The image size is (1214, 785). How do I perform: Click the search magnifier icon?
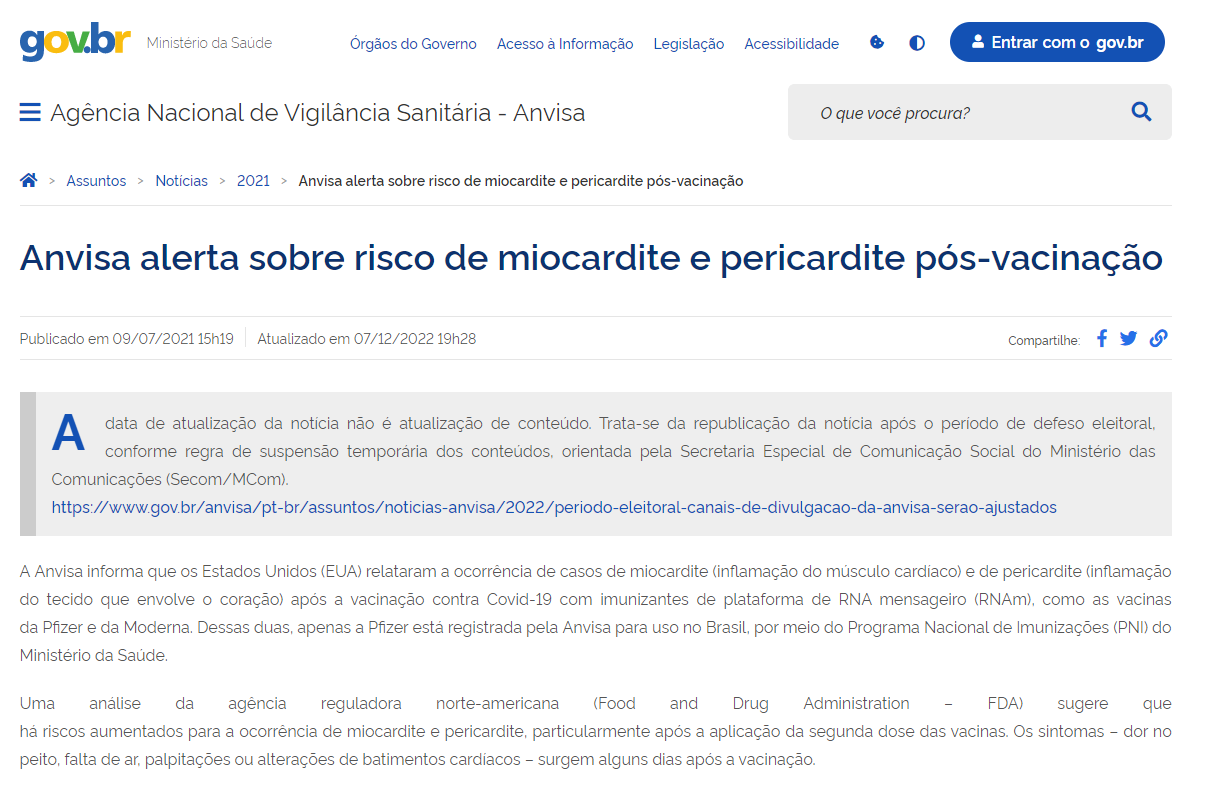tap(1141, 112)
